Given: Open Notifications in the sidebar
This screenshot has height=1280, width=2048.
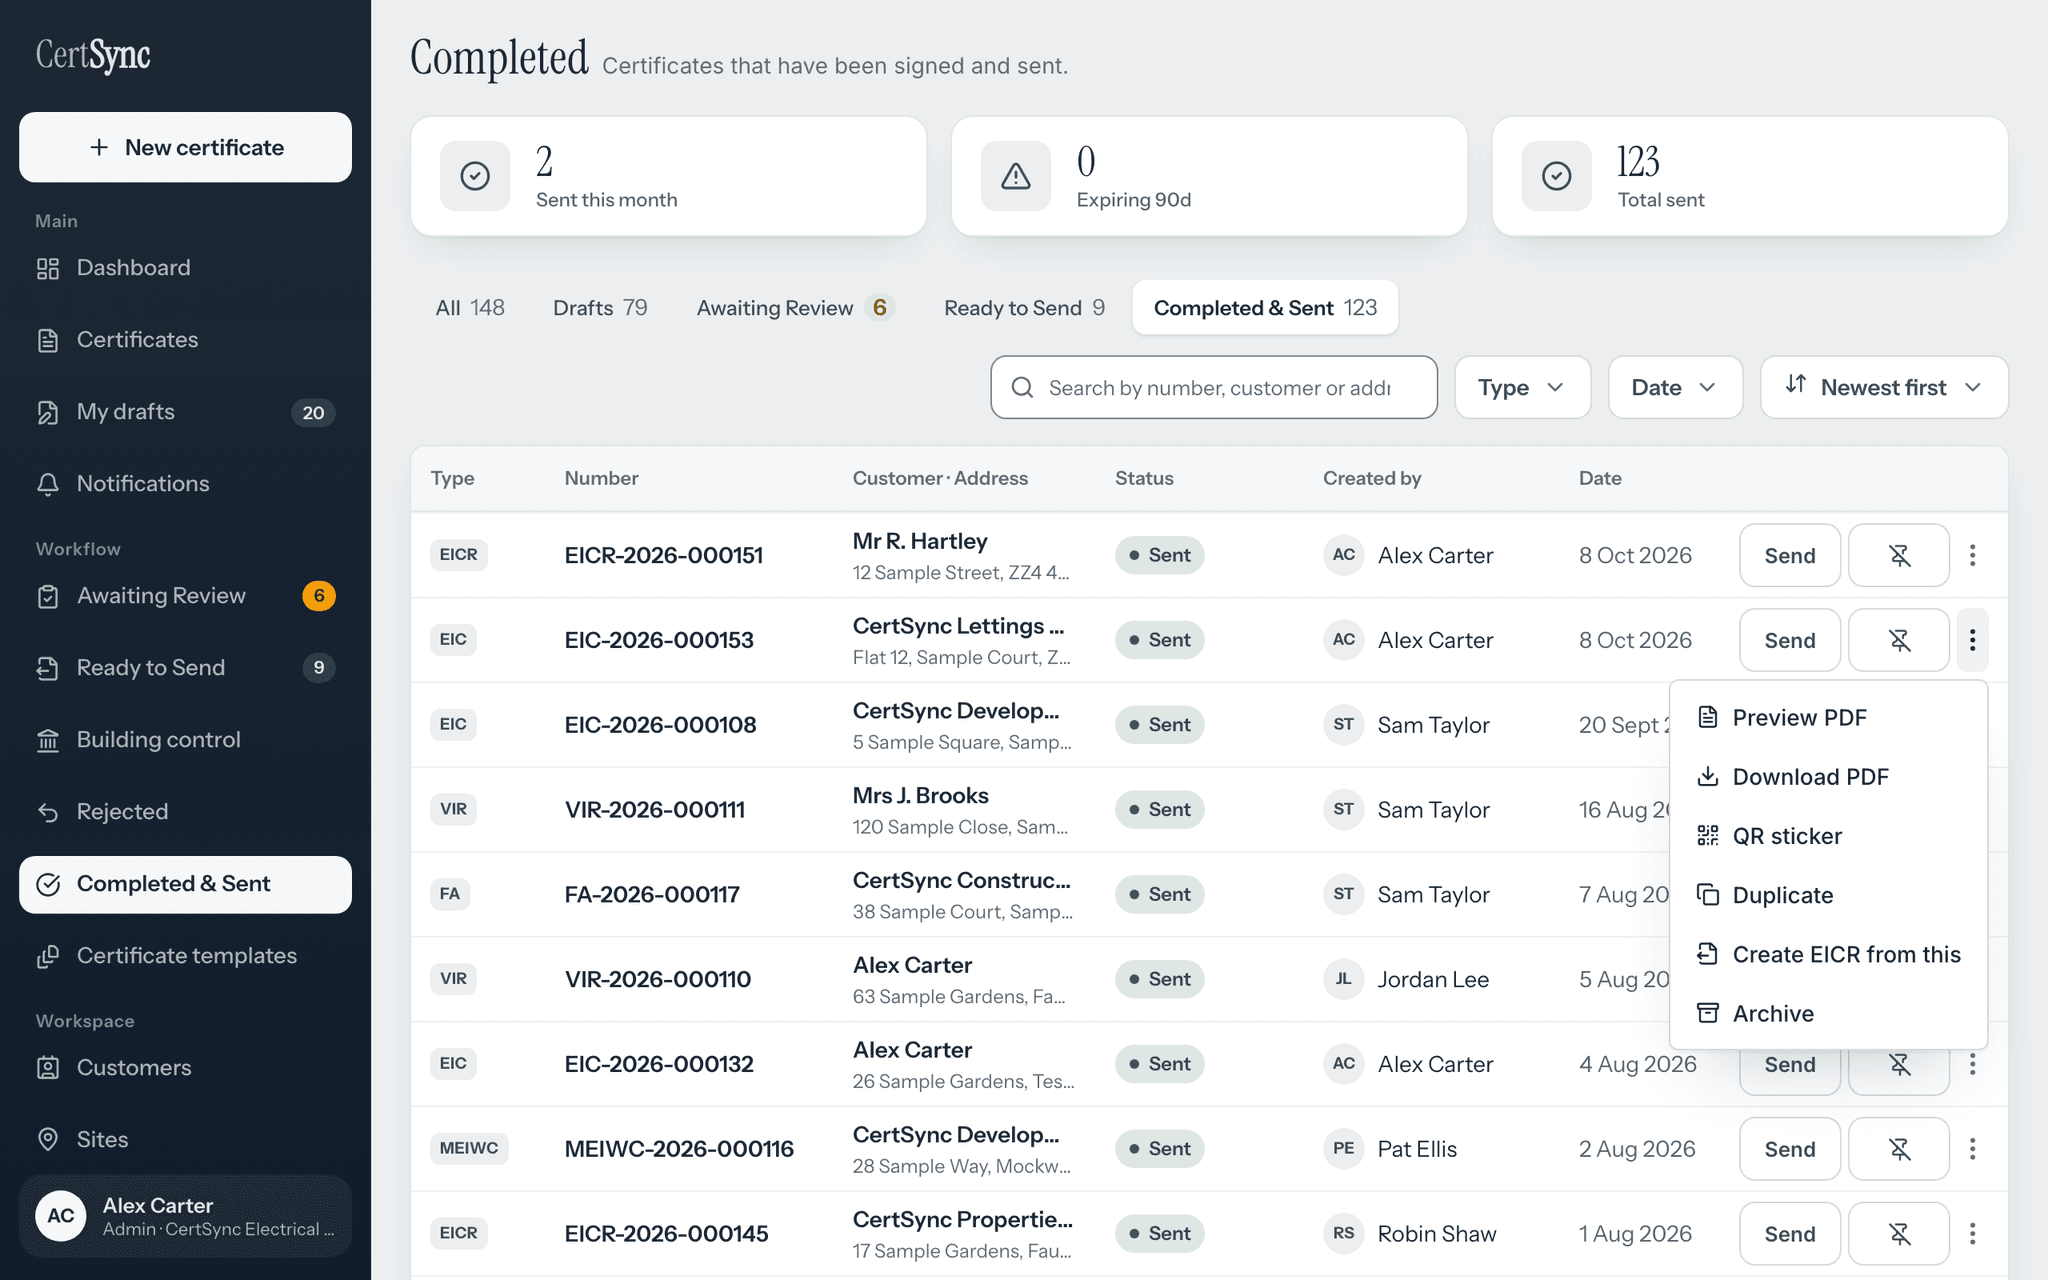Looking at the screenshot, I should click(x=185, y=484).
